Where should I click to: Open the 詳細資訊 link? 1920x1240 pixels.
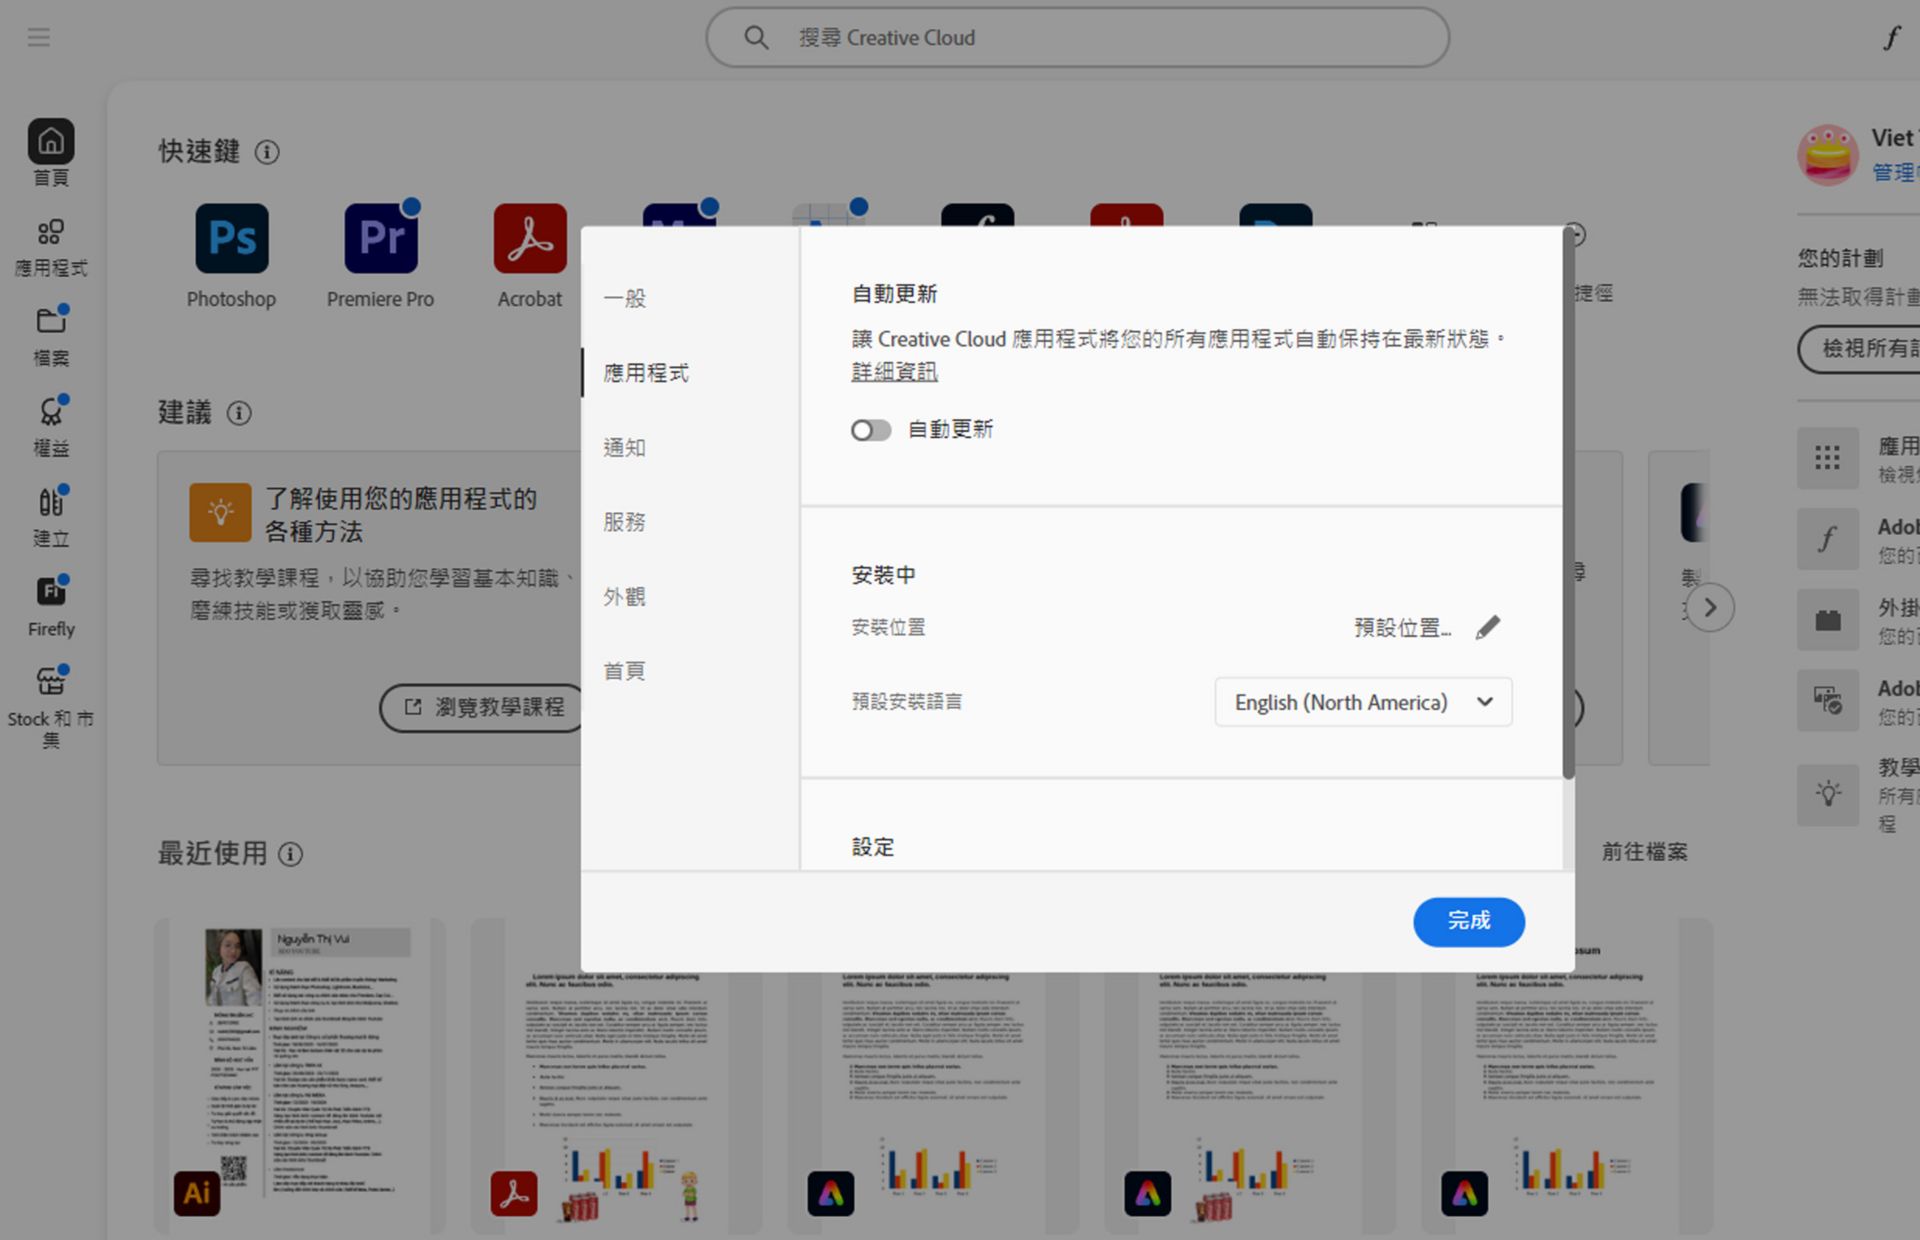894,372
